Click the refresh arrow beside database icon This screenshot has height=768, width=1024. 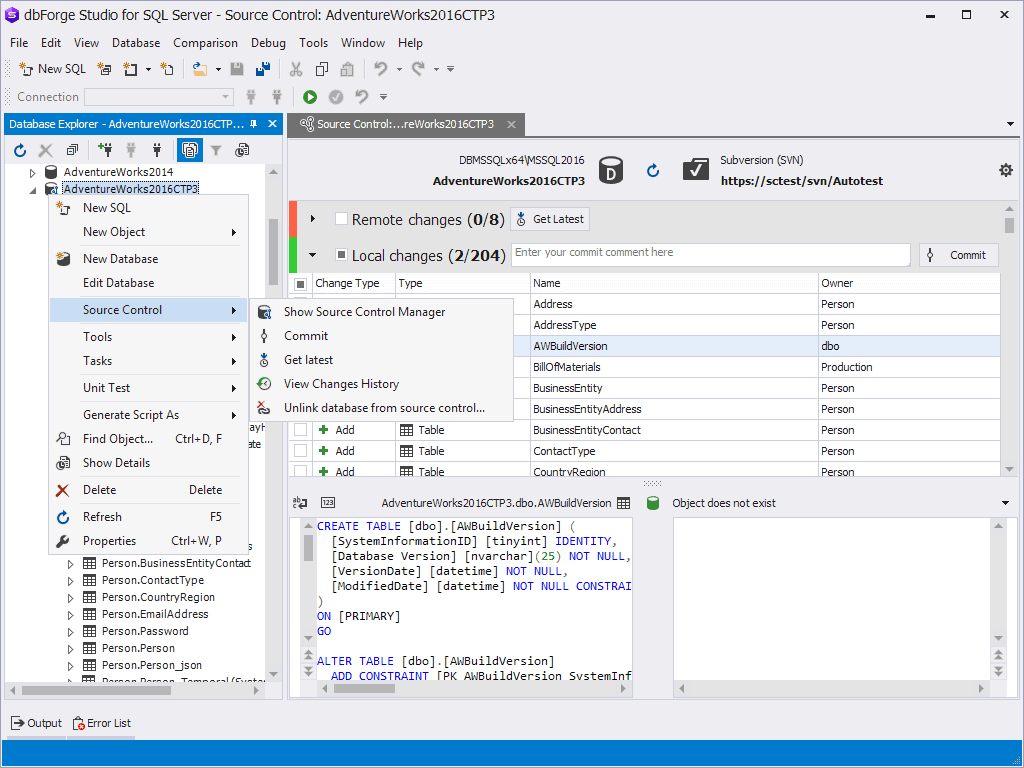pyautogui.click(x=652, y=170)
